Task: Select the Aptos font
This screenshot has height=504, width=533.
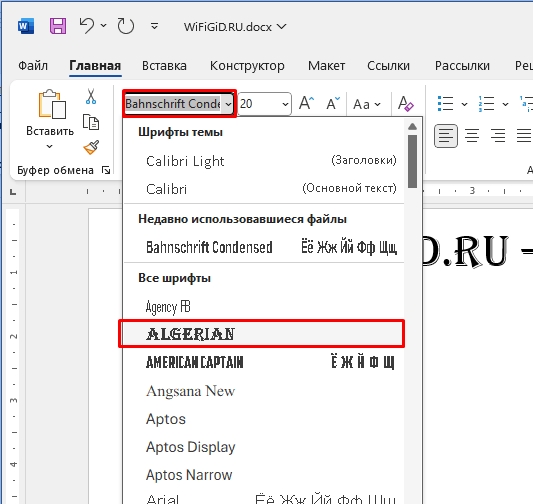Action: (264, 419)
